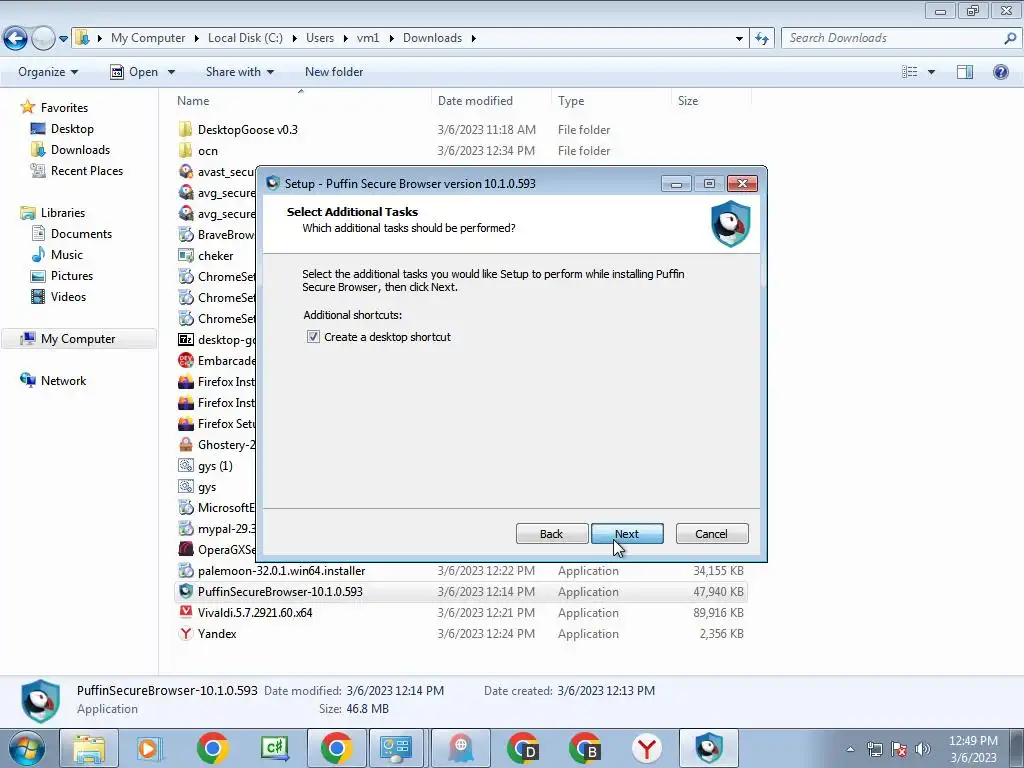Expand the address bar history dropdown

click(x=739, y=39)
